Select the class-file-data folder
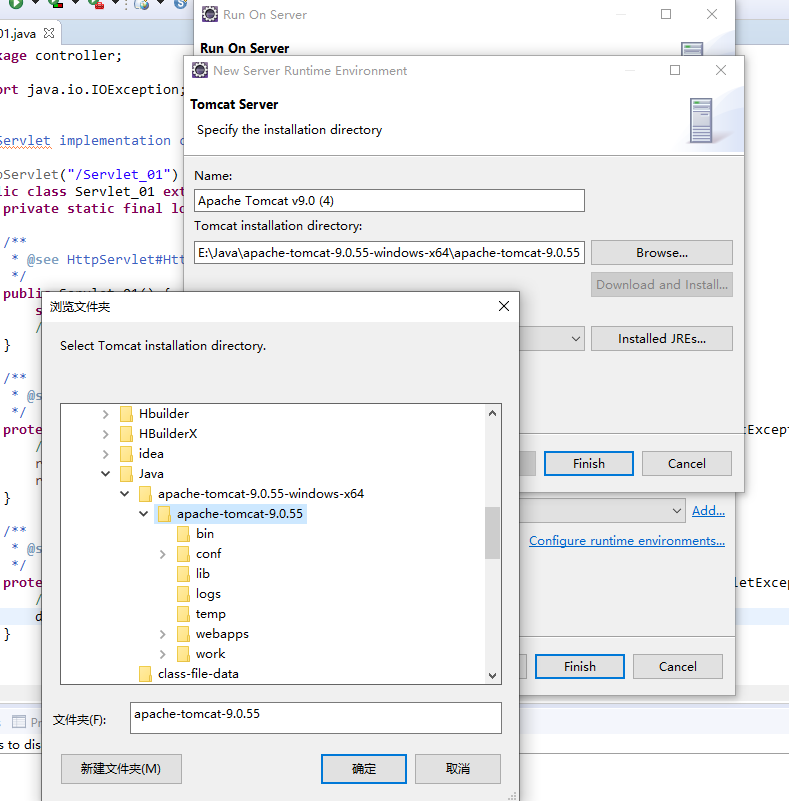 pyautogui.click(x=198, y=674)
